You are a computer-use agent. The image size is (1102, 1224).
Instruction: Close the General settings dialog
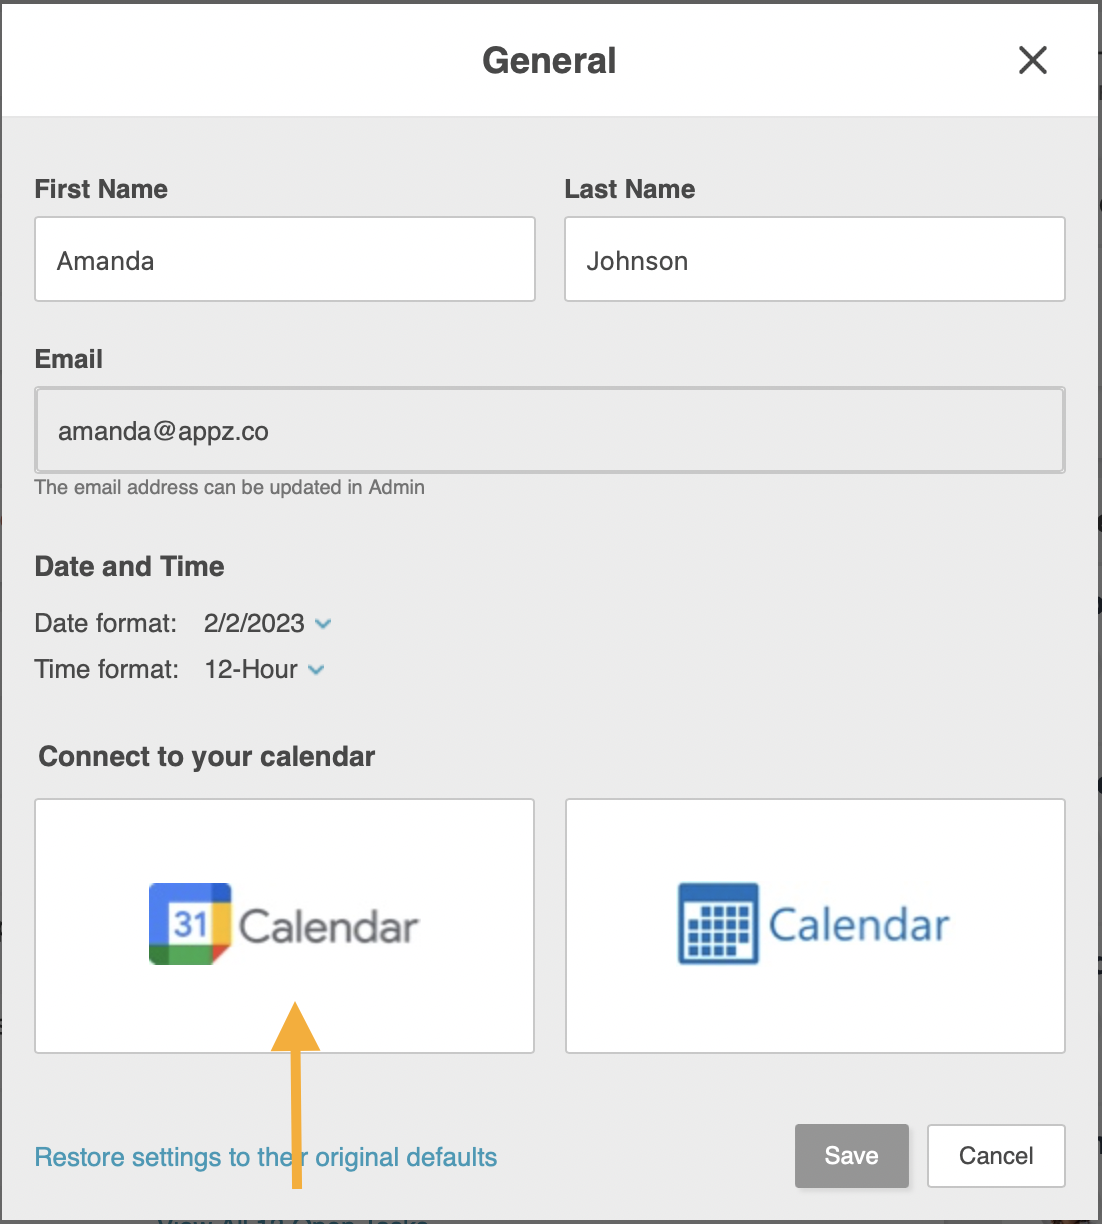pyautogui.click(x=1032, y=60)
